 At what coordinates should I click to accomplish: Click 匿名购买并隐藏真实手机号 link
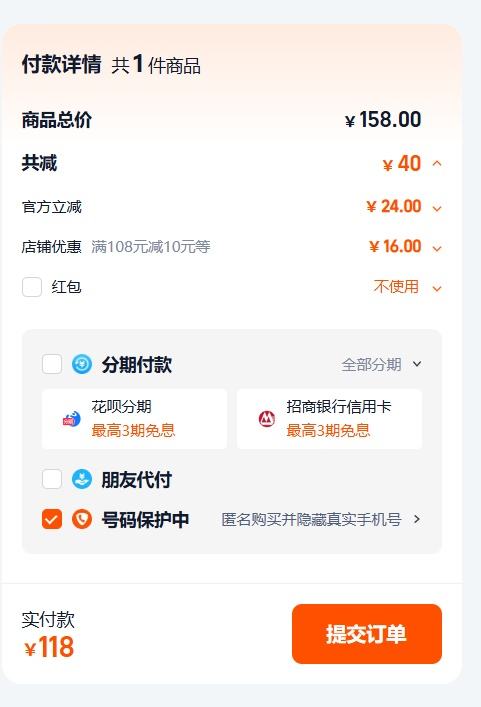(x=312, y=519)
